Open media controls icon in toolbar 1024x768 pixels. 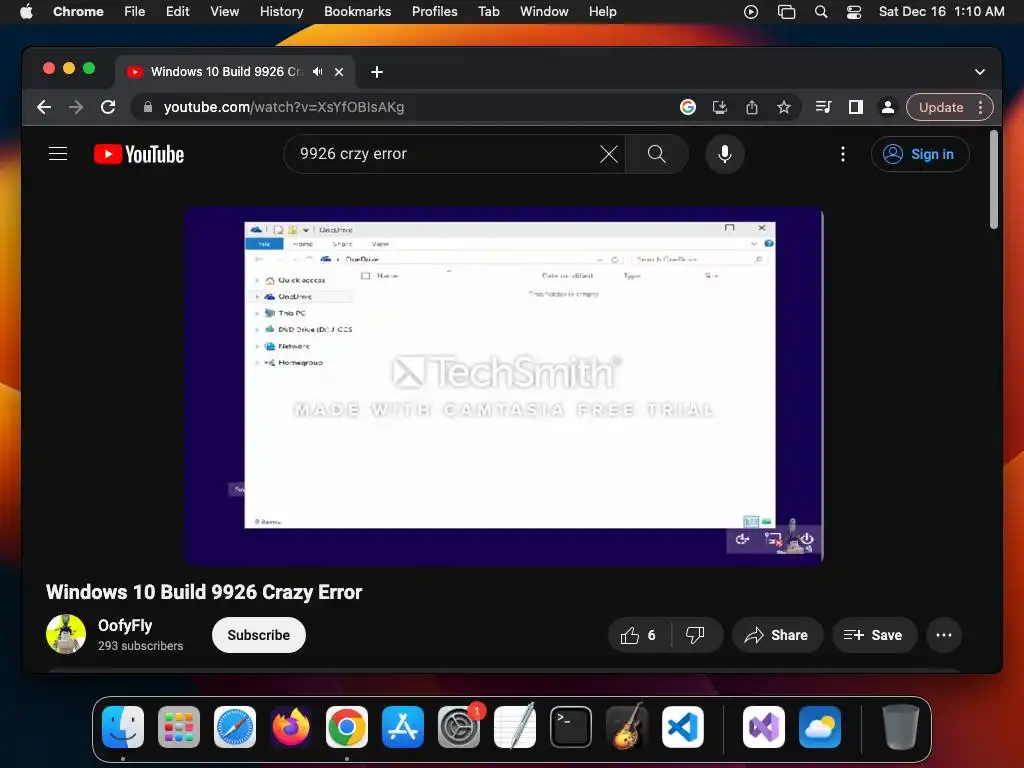point(824,107)
